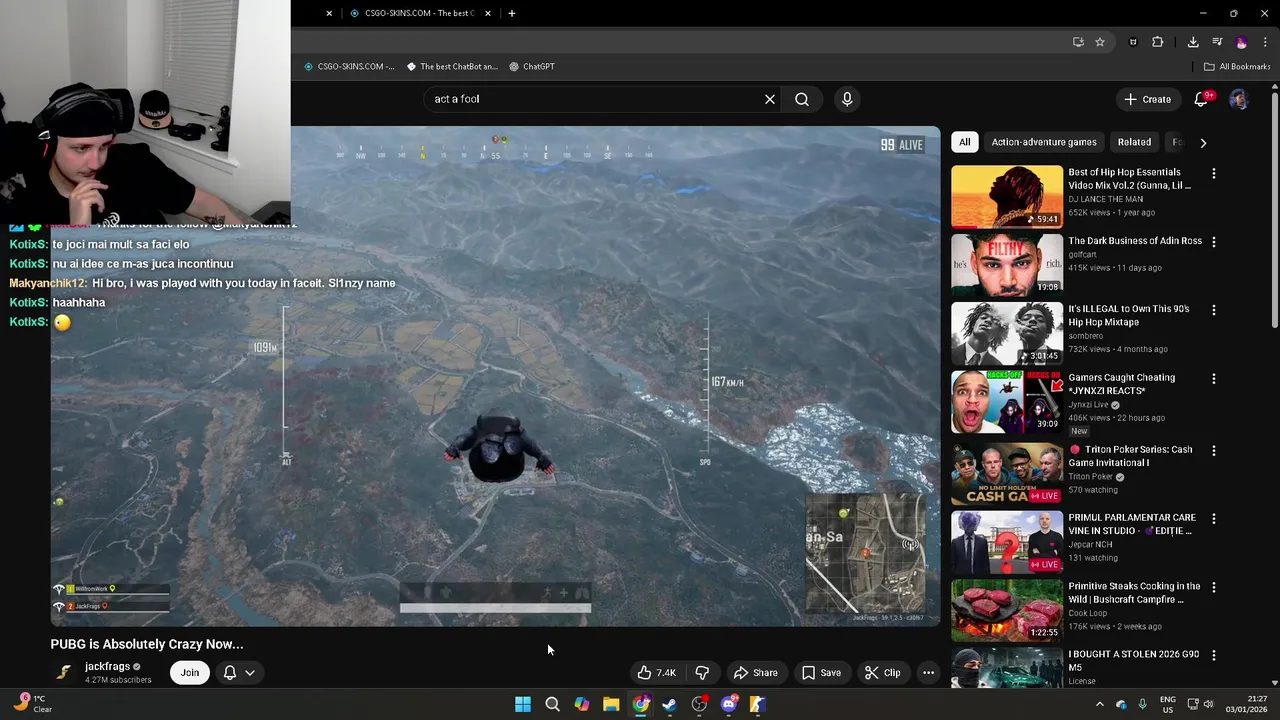Image resolution: width=1280 pixels, height=720 pixels.
Task: Save the video to a playlist
Action: point(821,673)
